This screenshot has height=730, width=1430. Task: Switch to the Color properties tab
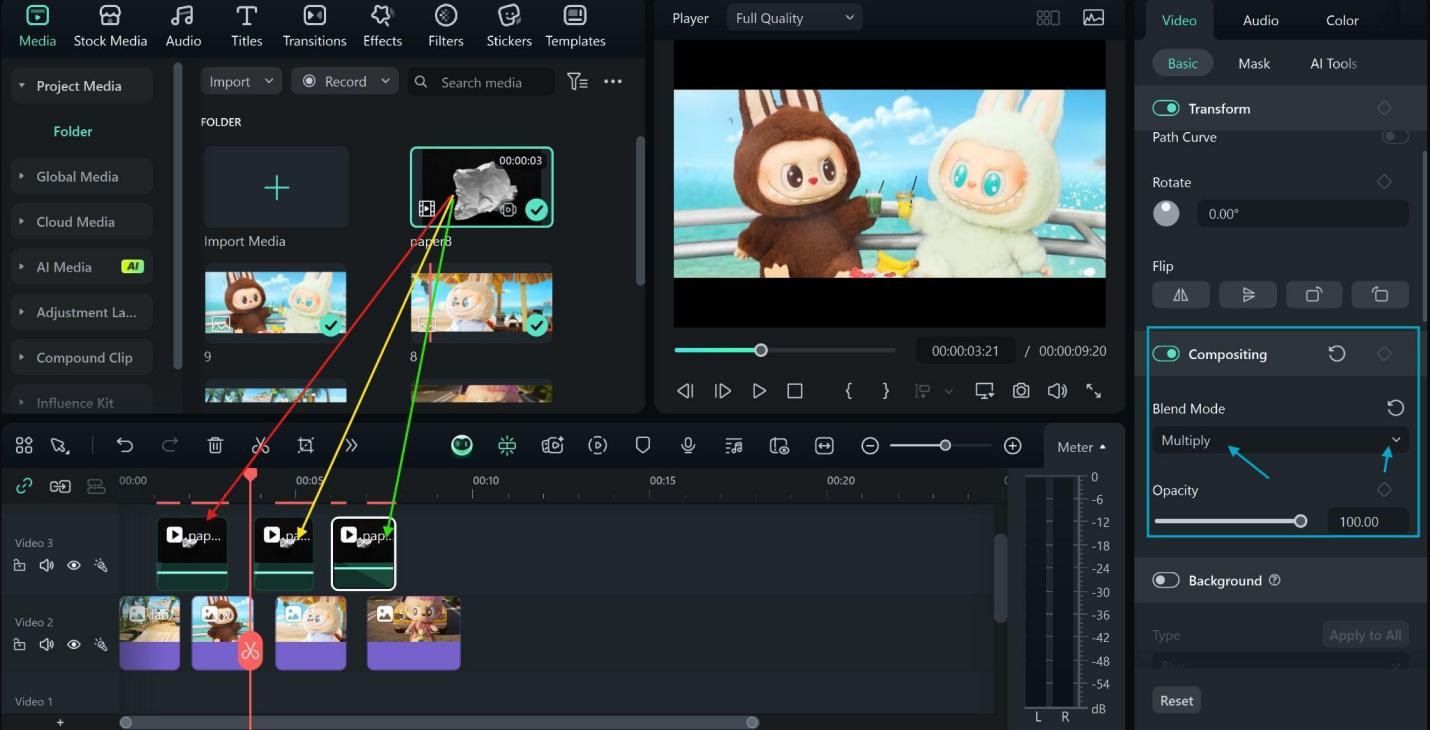pyautogui.click(x=1342, y=20)
